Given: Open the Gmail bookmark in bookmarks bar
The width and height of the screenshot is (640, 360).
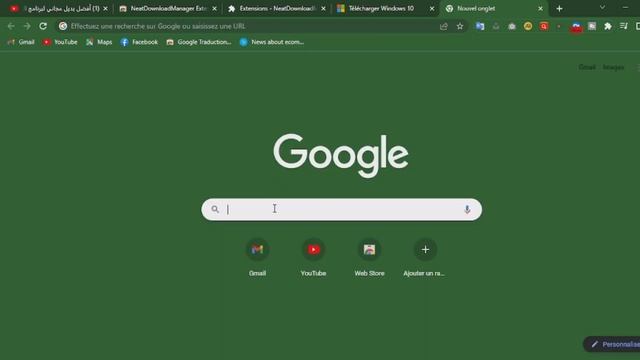Looking at the screenshot, I should click(x=21, y=42).
